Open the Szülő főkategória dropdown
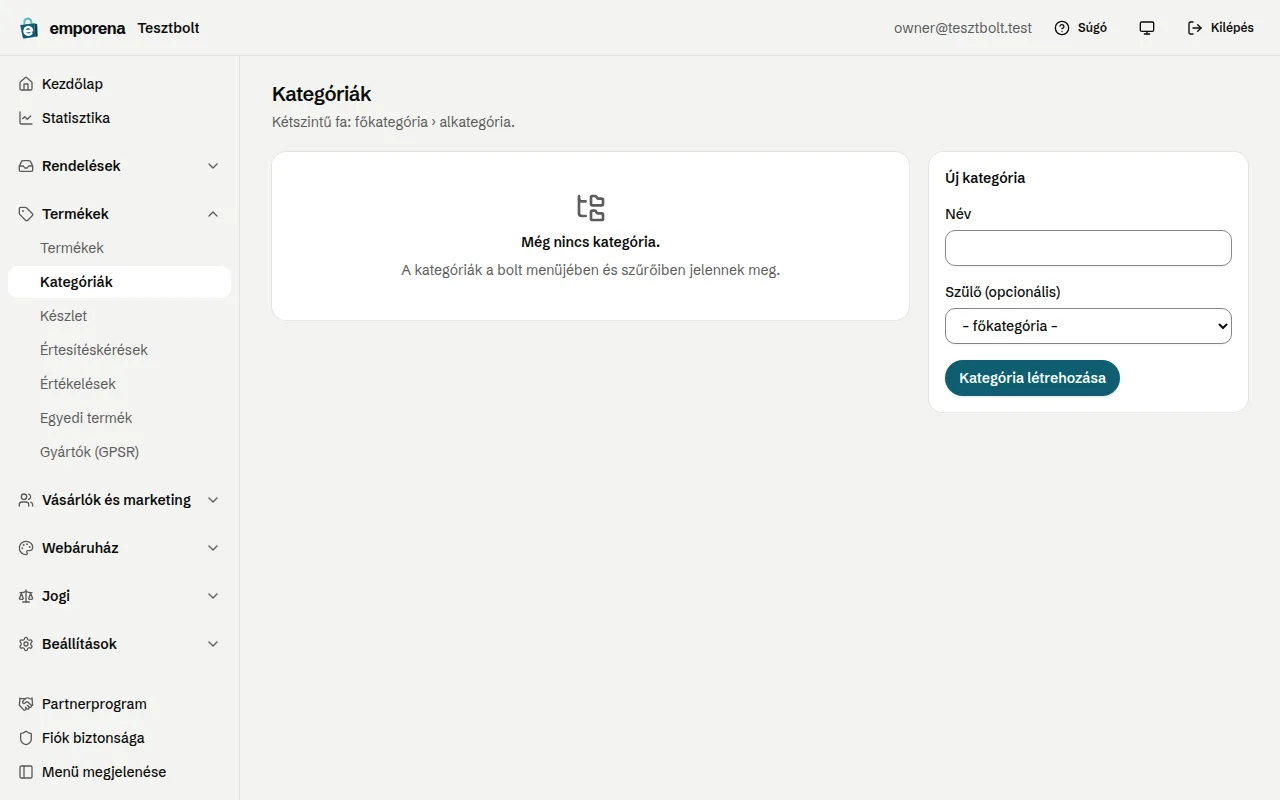The width and height of the screenshot is (1280, 800). click(1088, 326)
